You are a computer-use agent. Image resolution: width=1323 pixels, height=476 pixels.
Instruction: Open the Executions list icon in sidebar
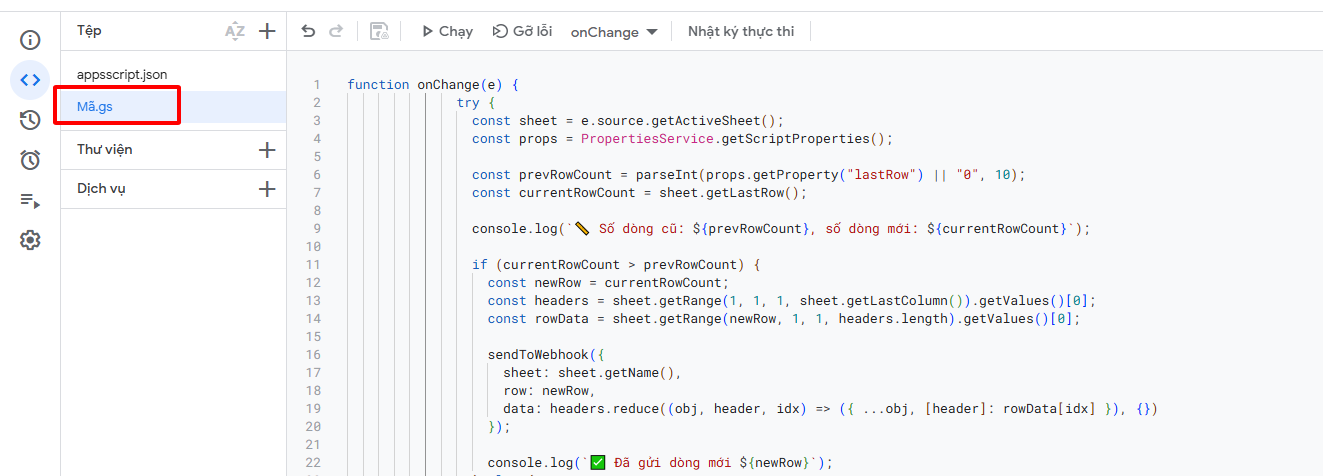30,200
